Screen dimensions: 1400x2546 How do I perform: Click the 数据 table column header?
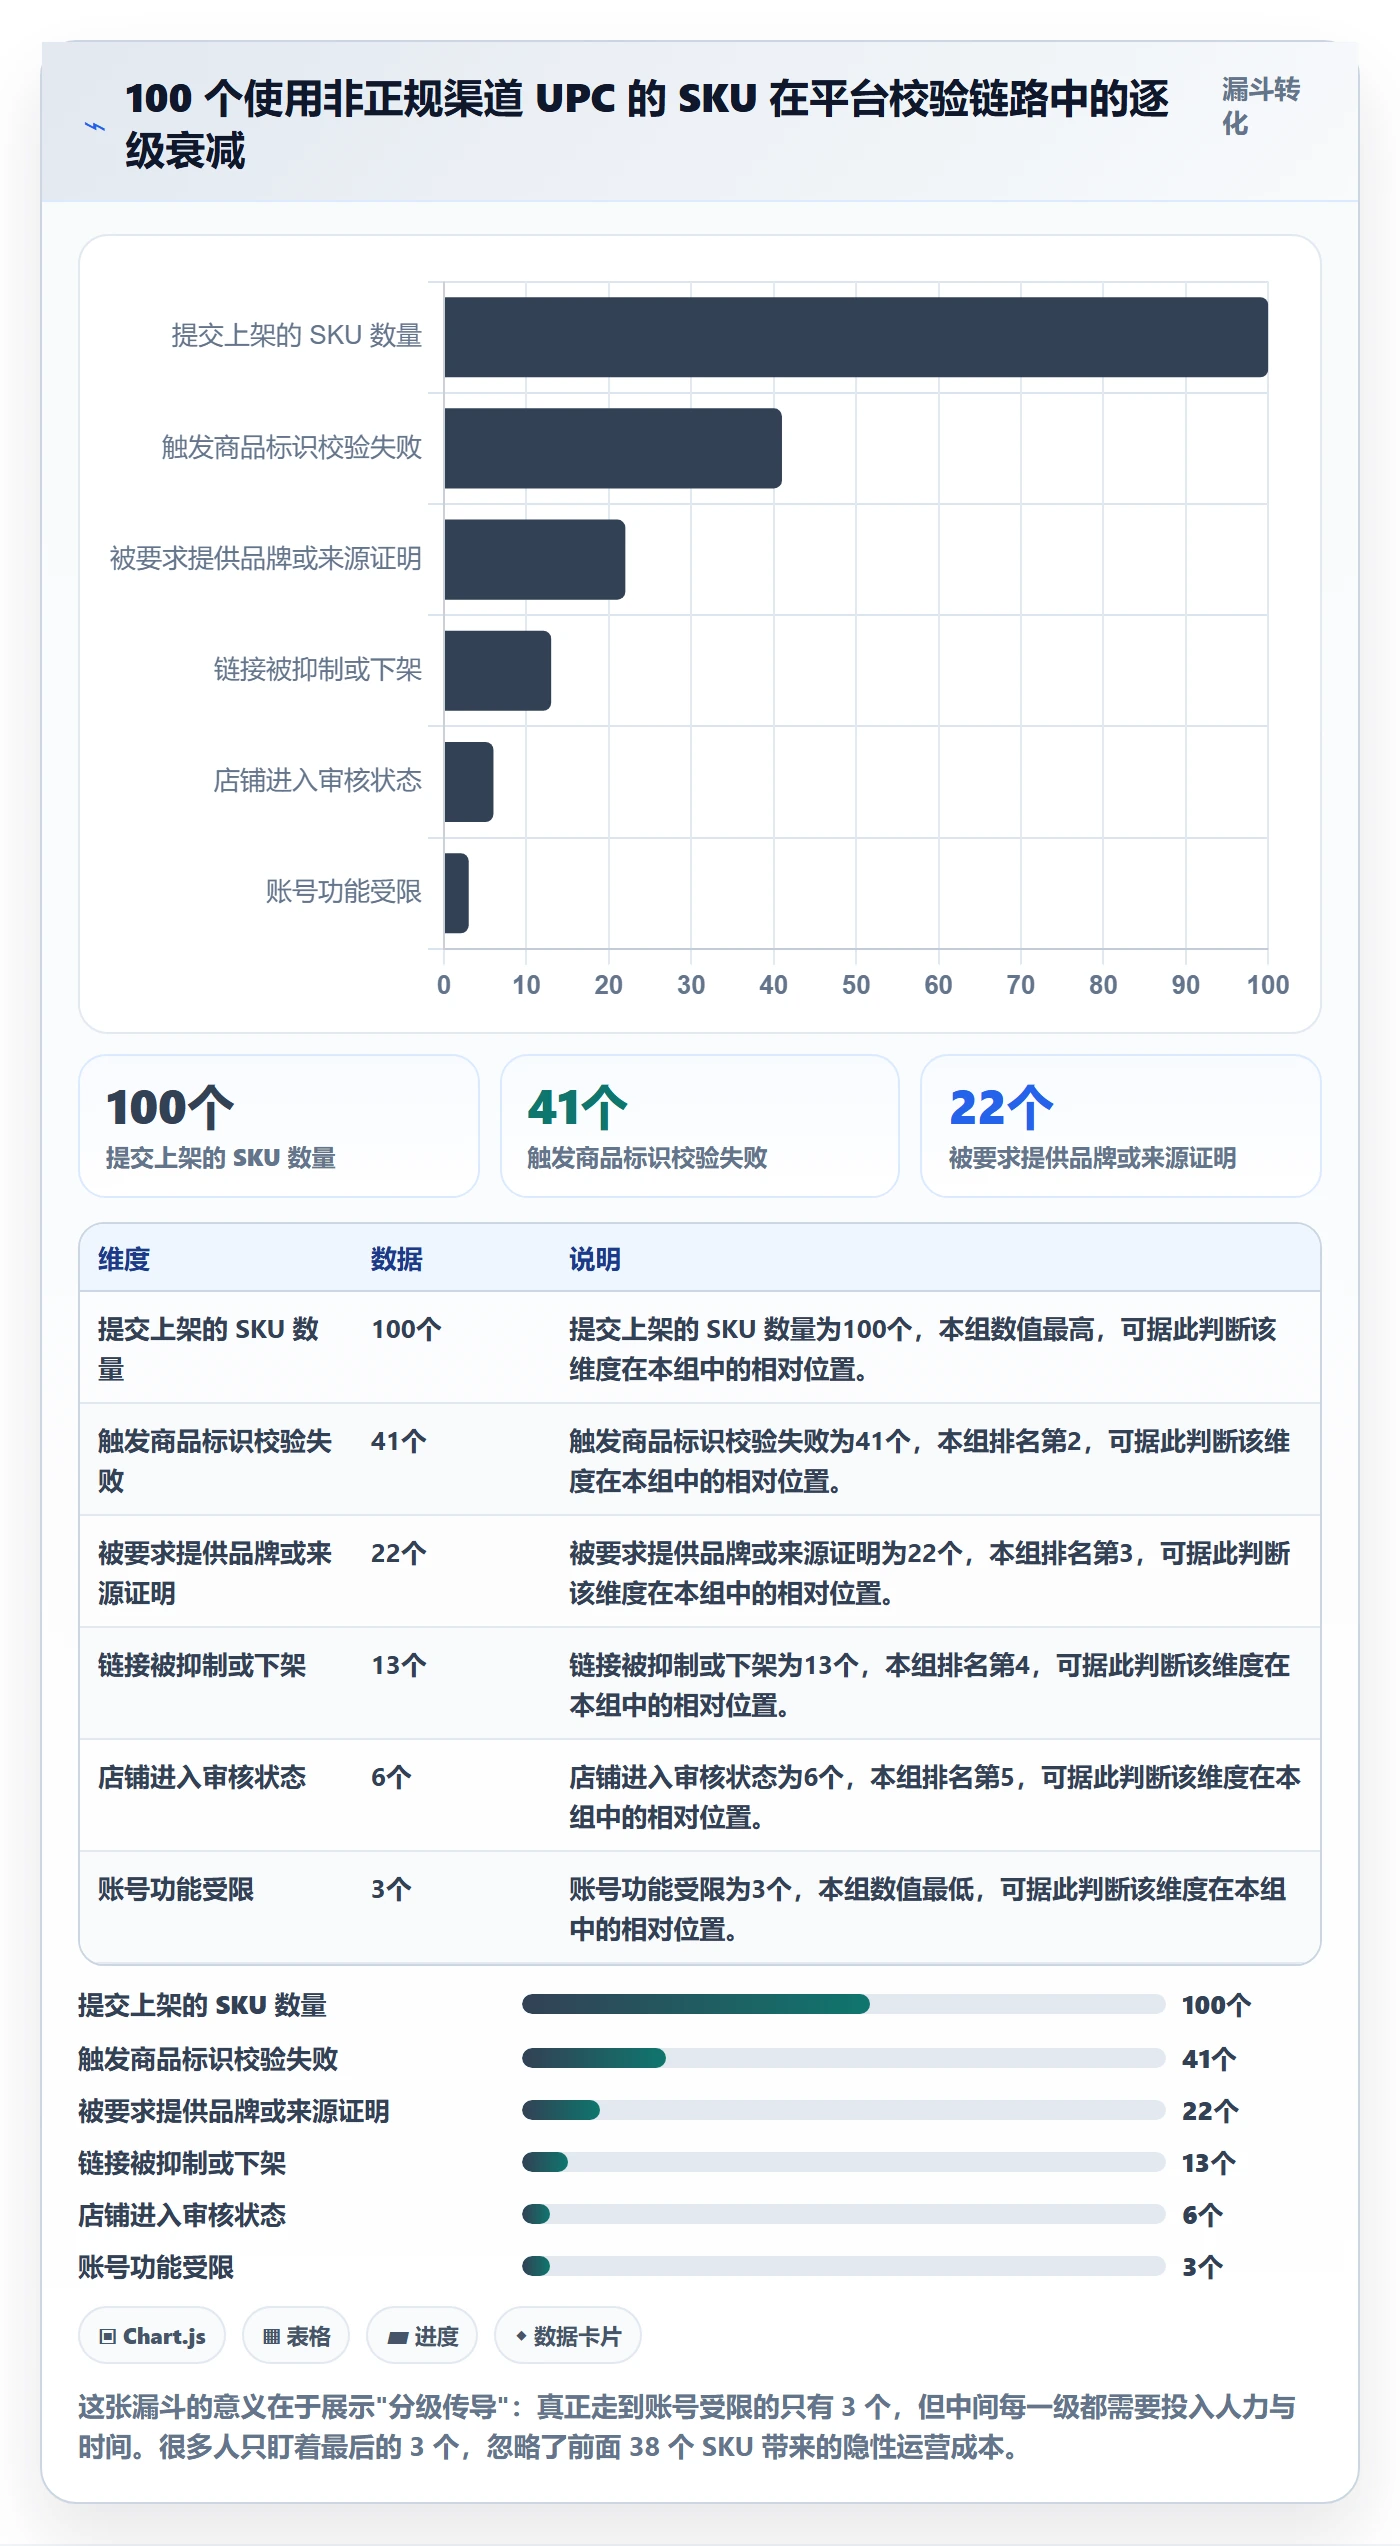[397, 1259]
